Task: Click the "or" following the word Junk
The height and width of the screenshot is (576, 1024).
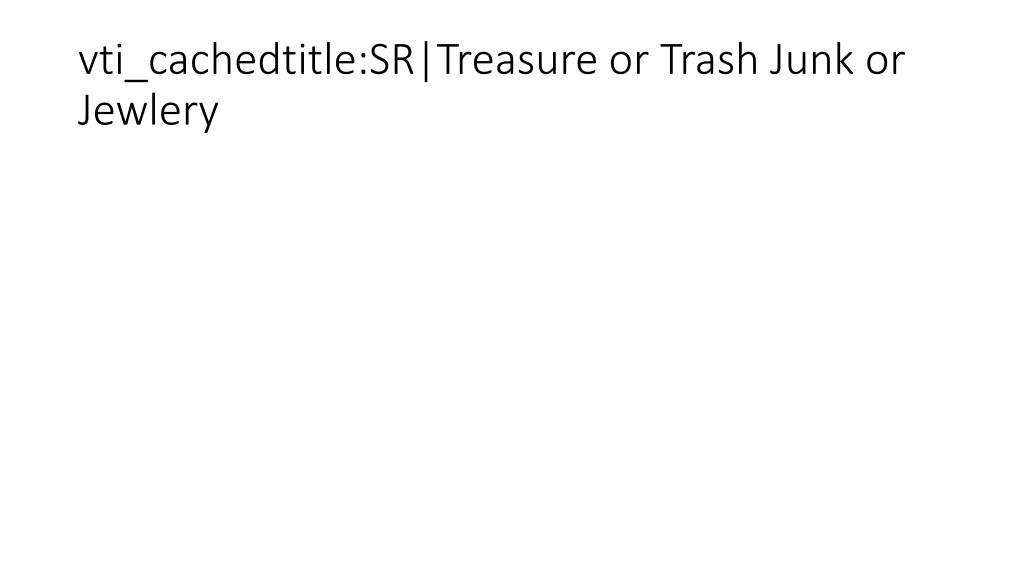Action: click(x=886, y=63)
